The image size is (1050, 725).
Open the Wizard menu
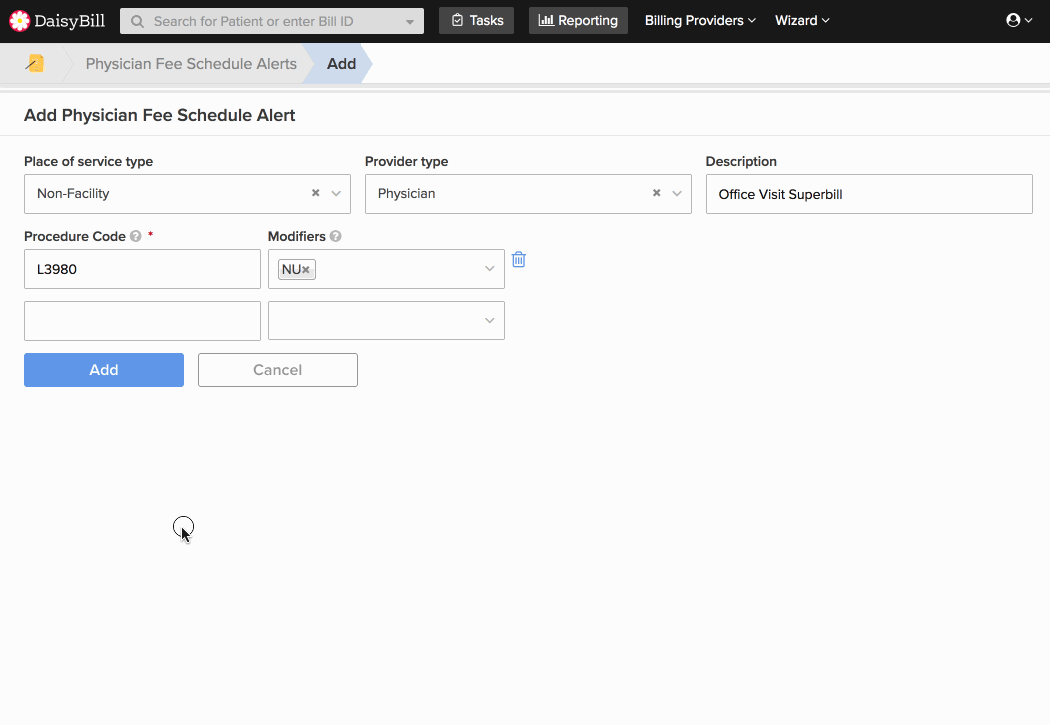pos(802,21)
